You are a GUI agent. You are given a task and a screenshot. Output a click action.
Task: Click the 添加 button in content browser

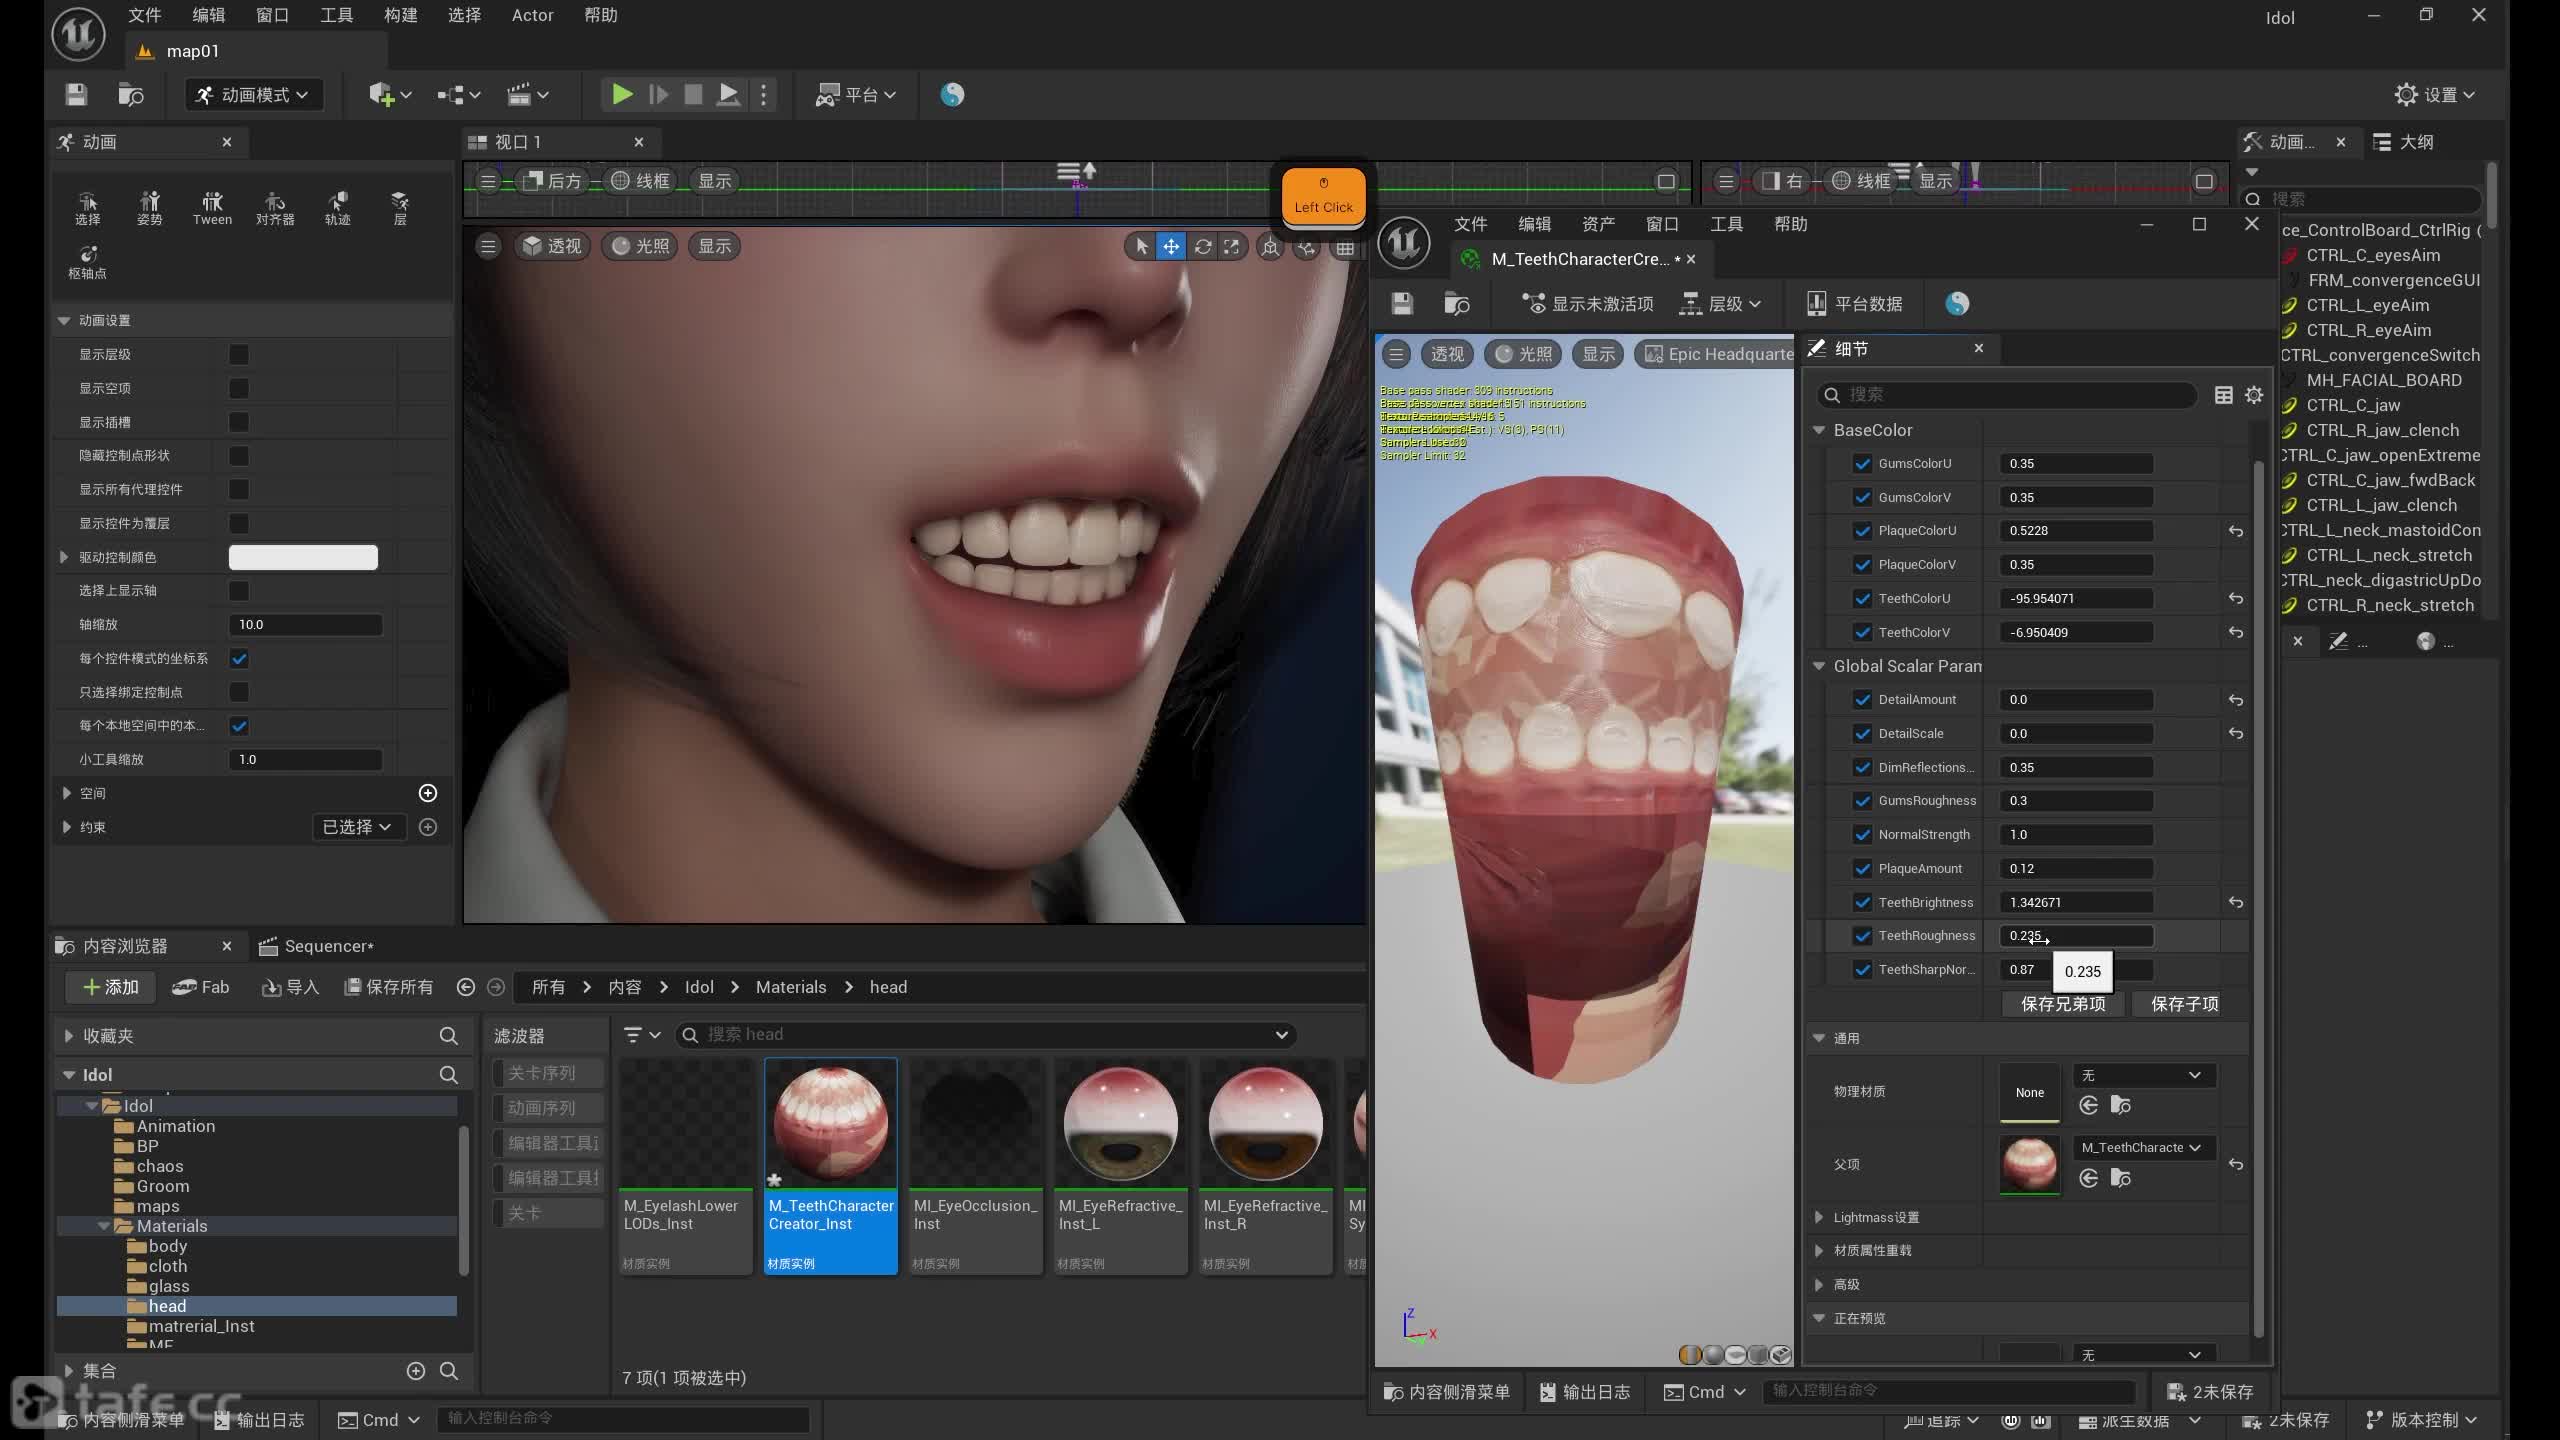(110, 987)
